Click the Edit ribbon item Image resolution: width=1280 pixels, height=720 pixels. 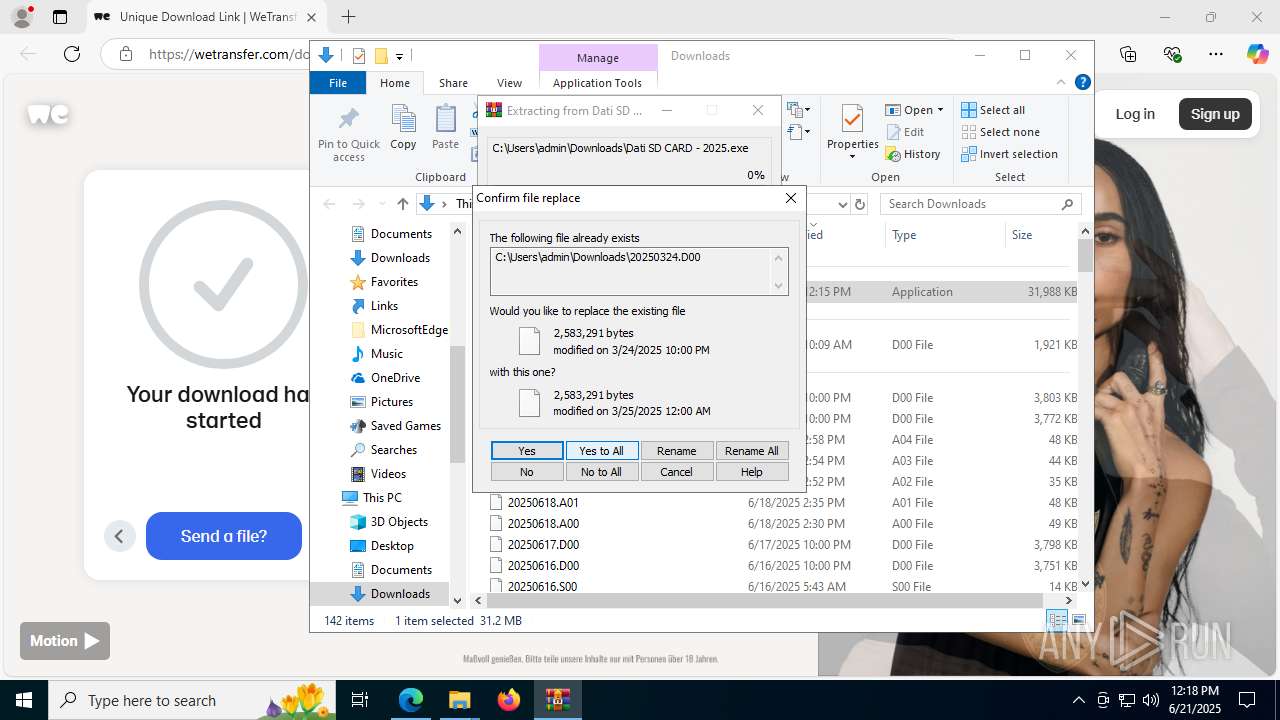point(905,132)
